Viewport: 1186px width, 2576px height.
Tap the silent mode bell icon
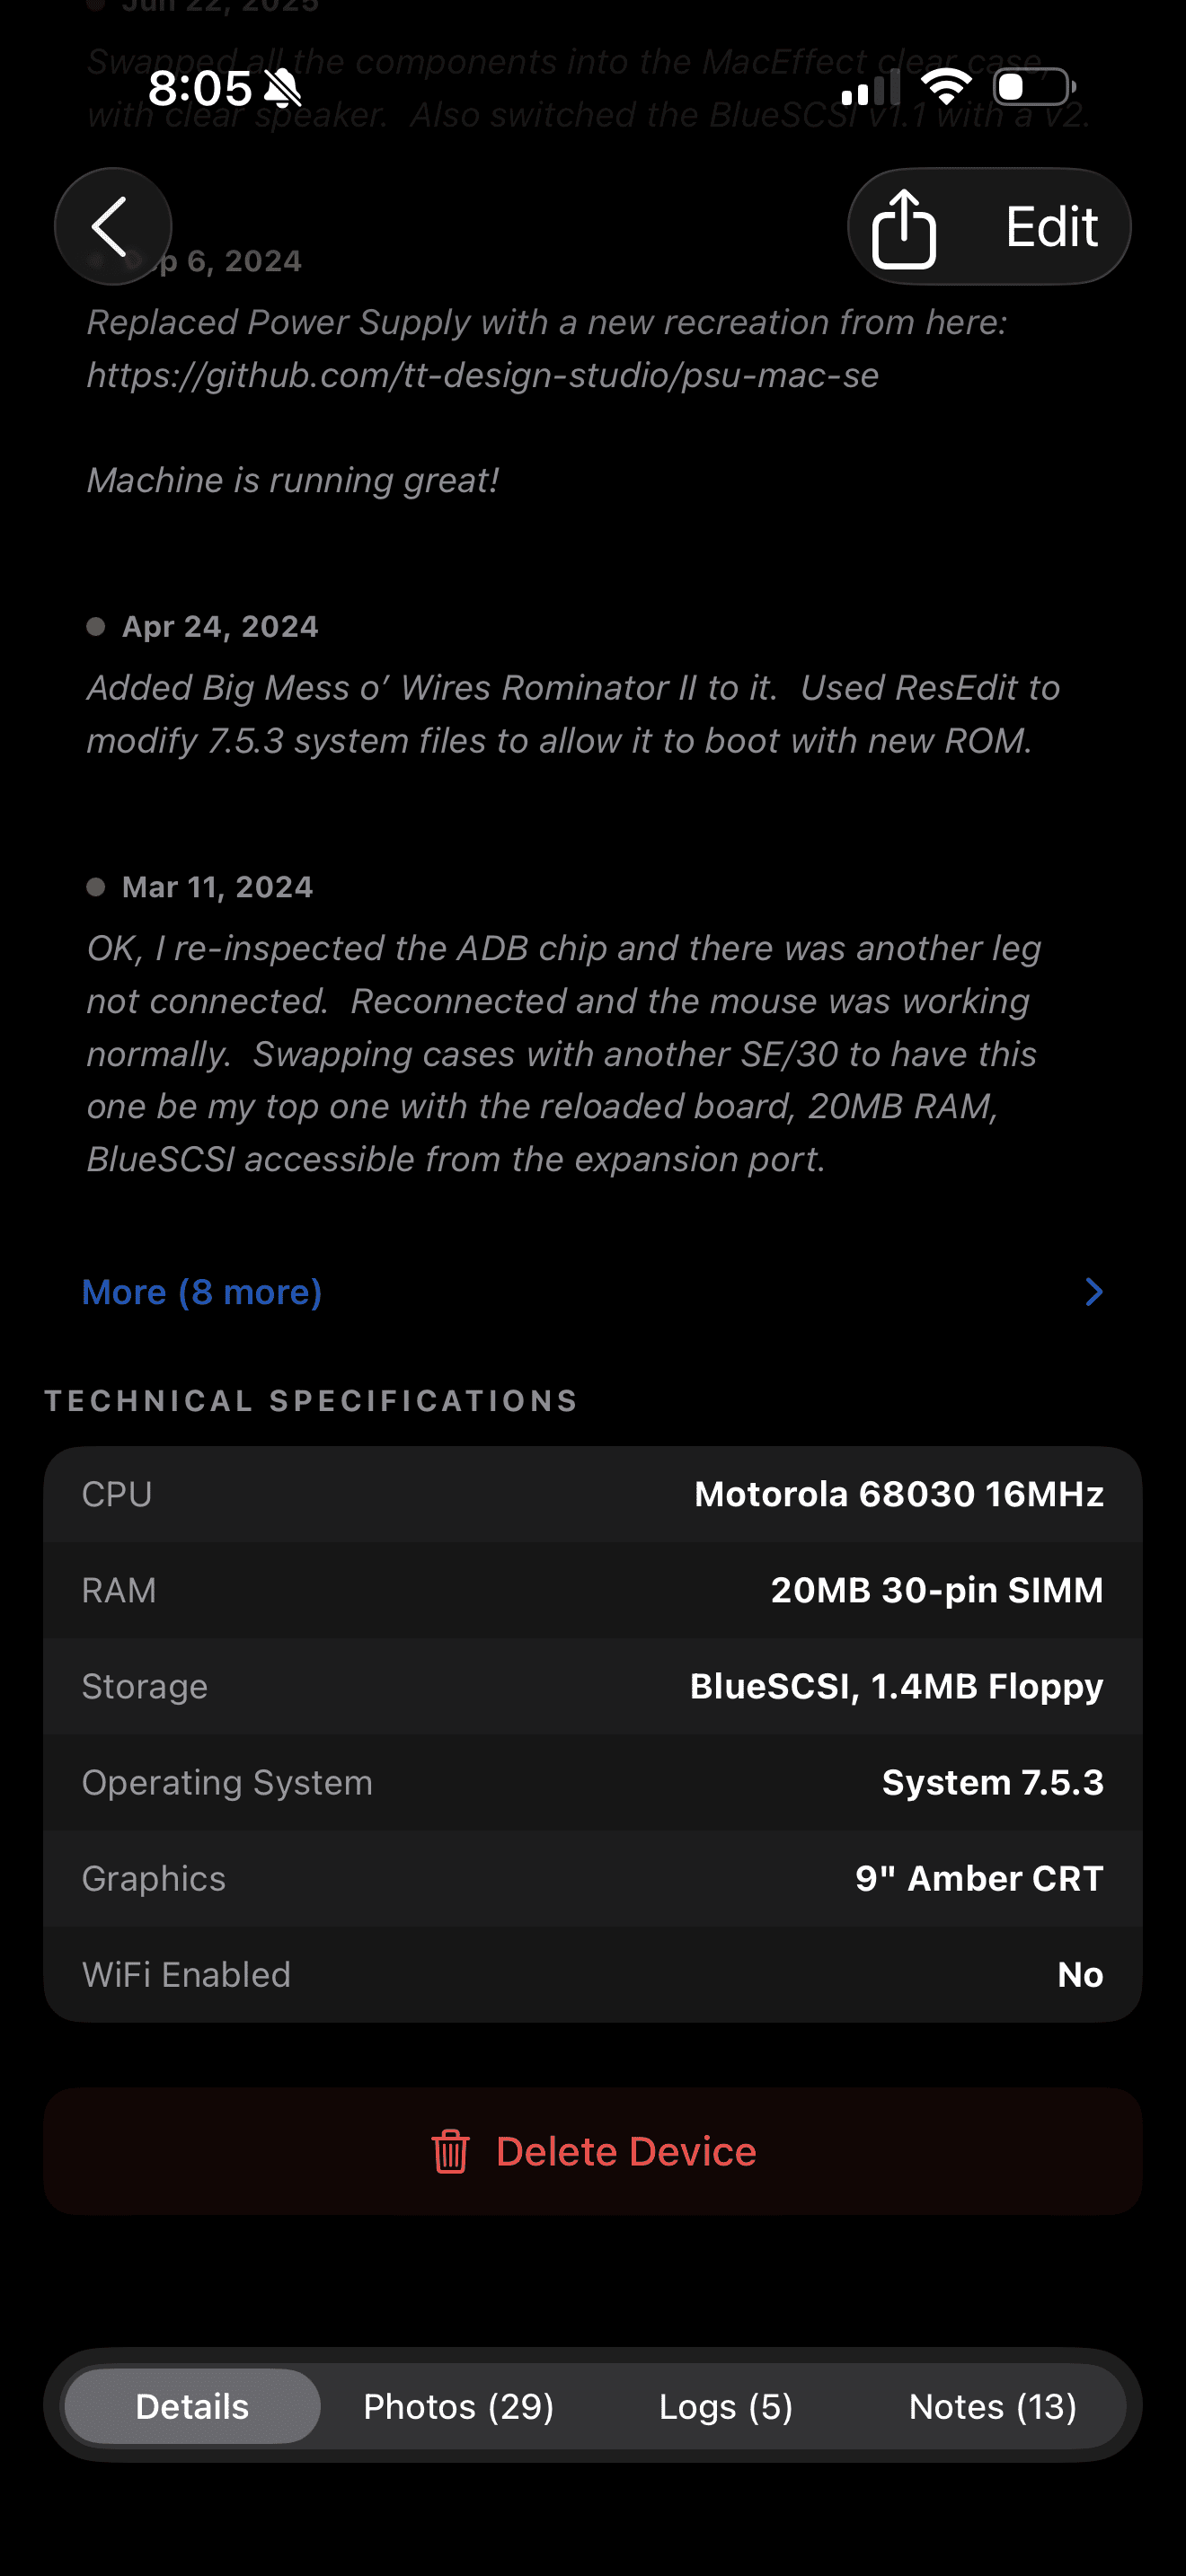[283, 89]
